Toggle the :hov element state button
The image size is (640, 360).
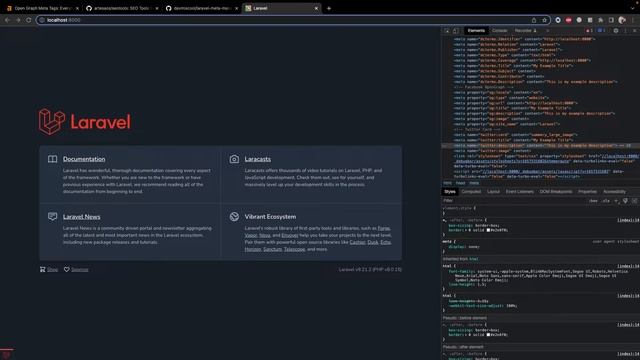click(x=593, y=201)
